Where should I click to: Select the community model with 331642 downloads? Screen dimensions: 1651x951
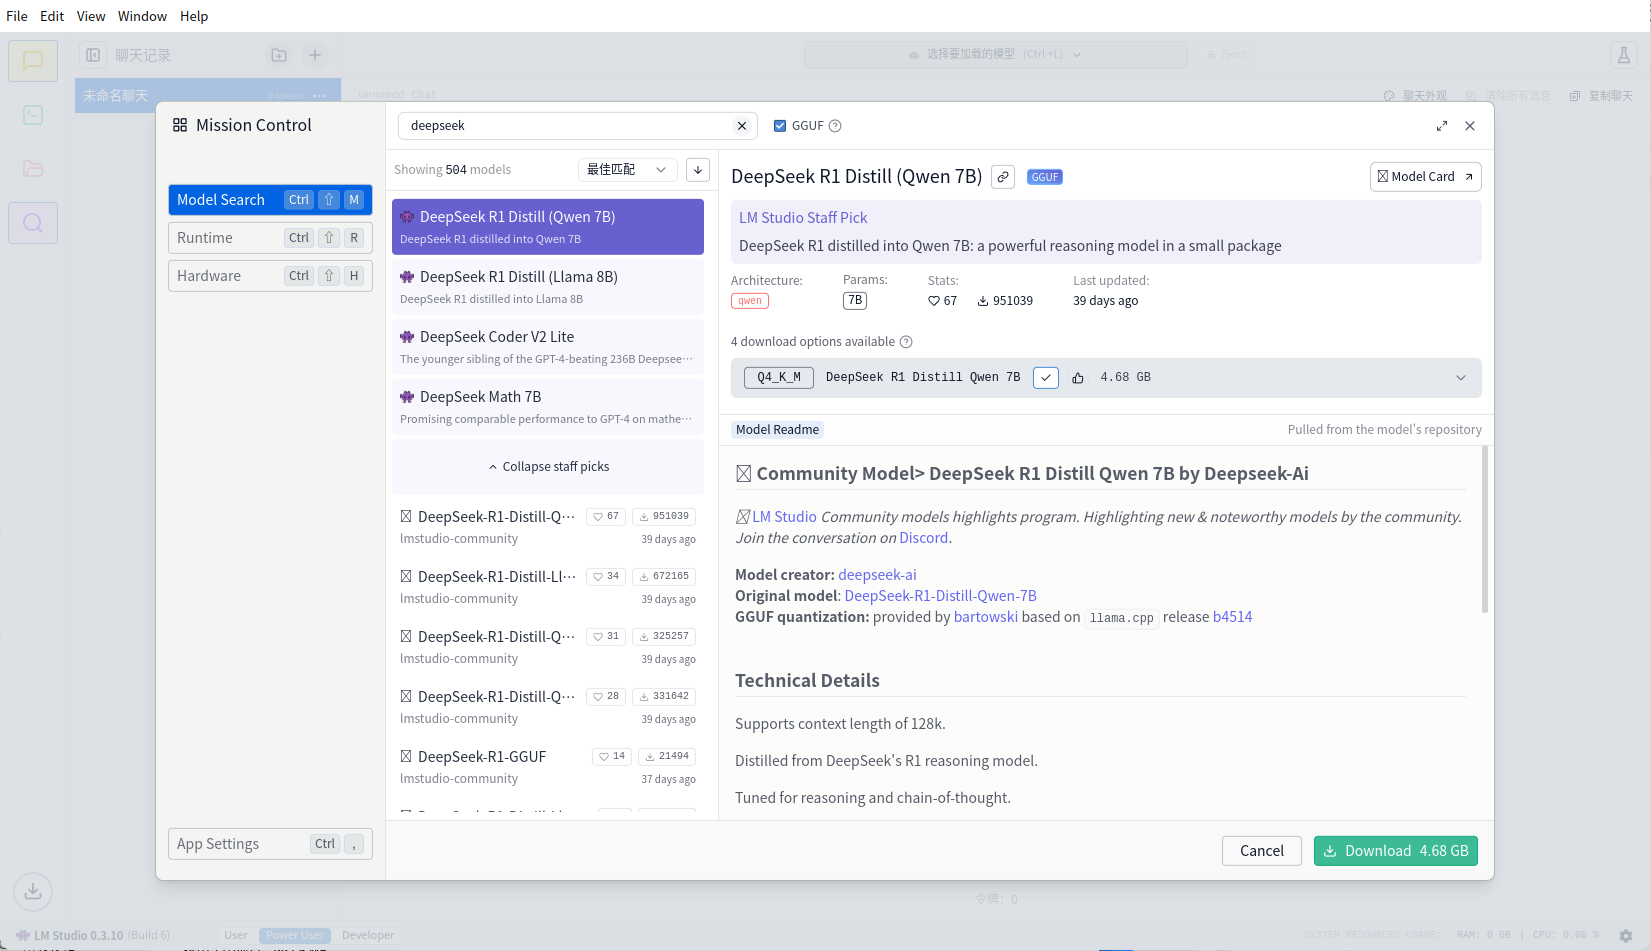click(548, 707)
